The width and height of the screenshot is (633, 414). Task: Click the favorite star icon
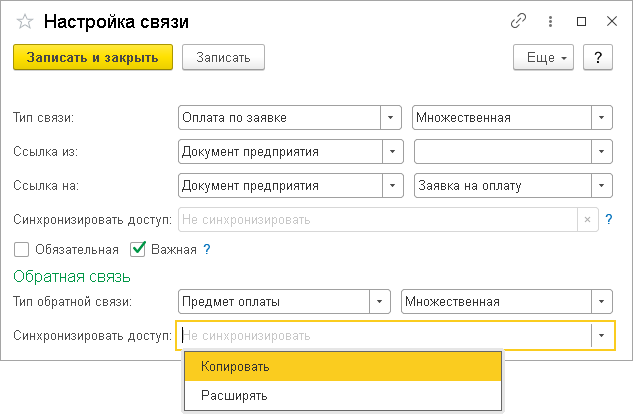click(x=25, y=21)
